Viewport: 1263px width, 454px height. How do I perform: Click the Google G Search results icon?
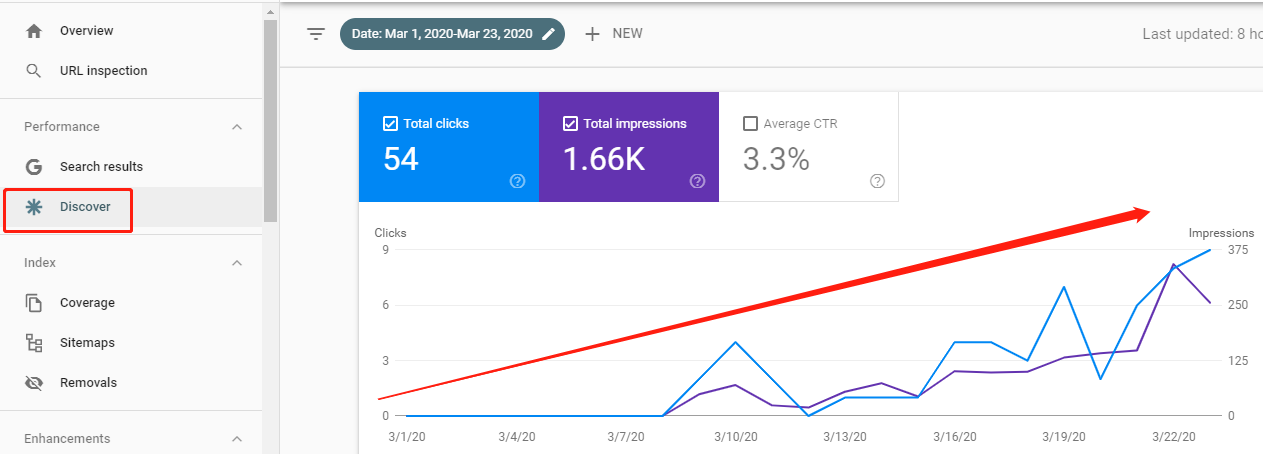pyautogui.click(x=34, y=167)
